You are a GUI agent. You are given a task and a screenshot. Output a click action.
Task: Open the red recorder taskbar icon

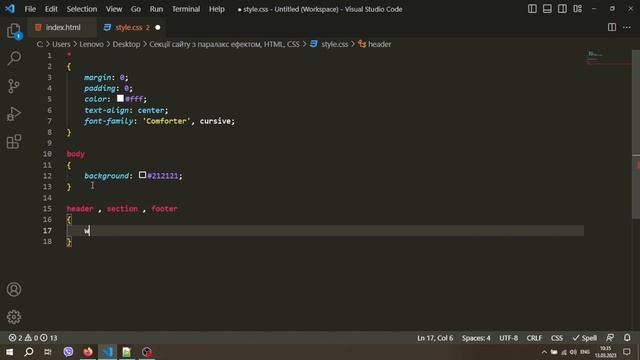(x=147, y=352)
